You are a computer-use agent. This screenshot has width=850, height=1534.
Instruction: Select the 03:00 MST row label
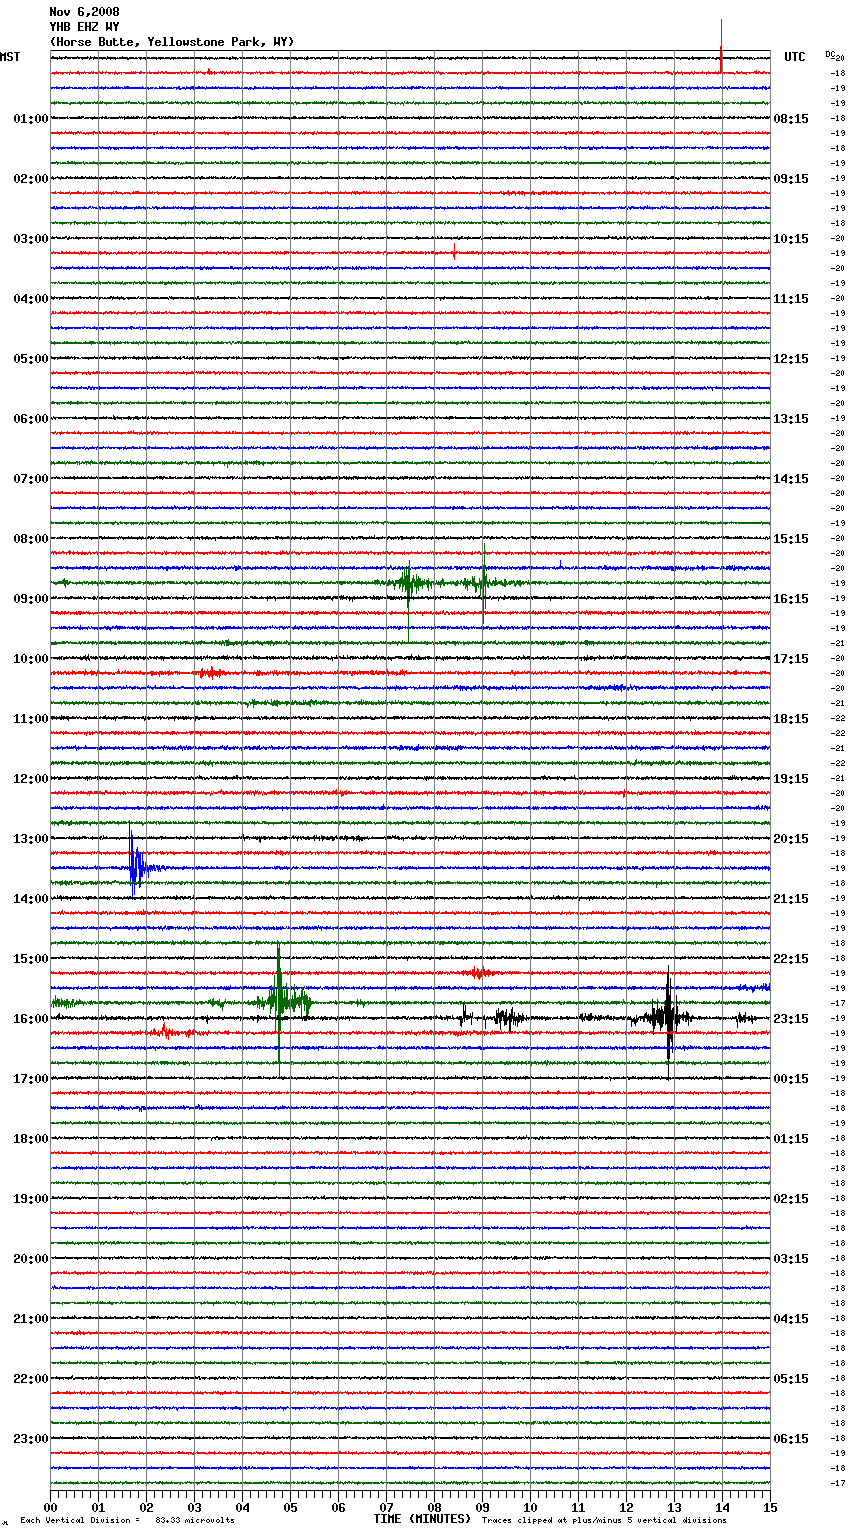31,239
